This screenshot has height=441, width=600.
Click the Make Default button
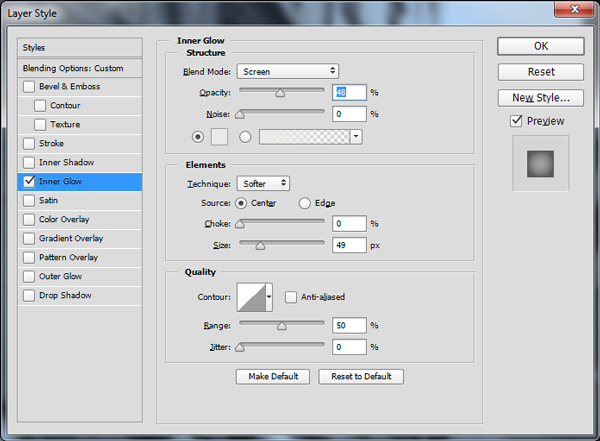tap(272, 377)
